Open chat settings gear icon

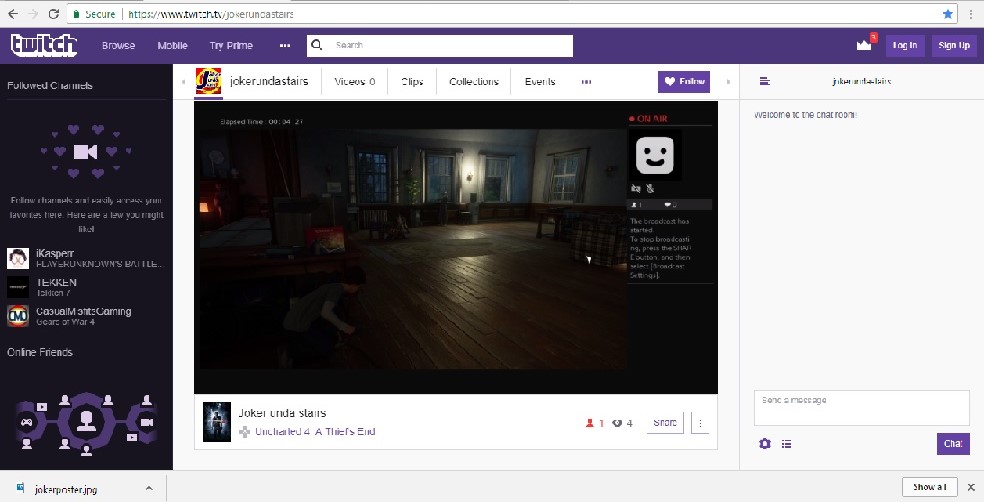(x=764, y=444)
